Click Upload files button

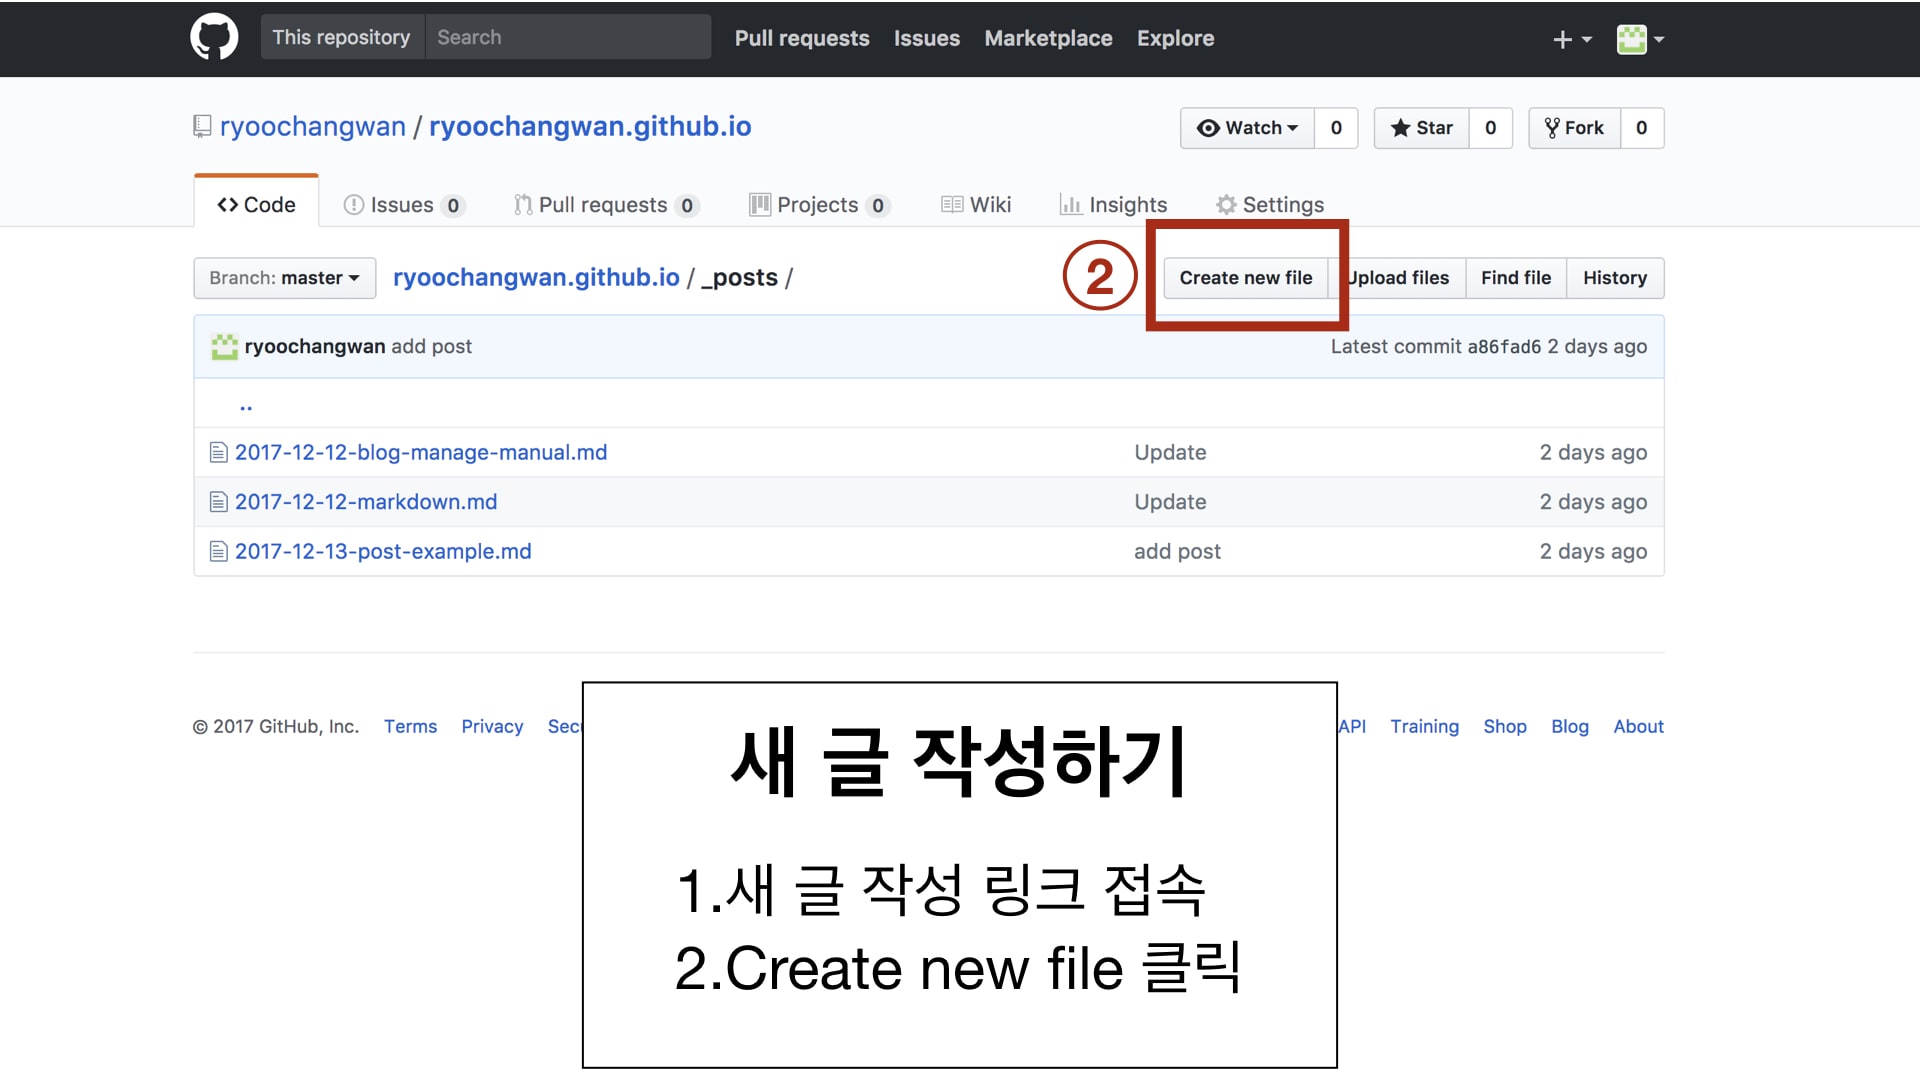pos(1395,277)
